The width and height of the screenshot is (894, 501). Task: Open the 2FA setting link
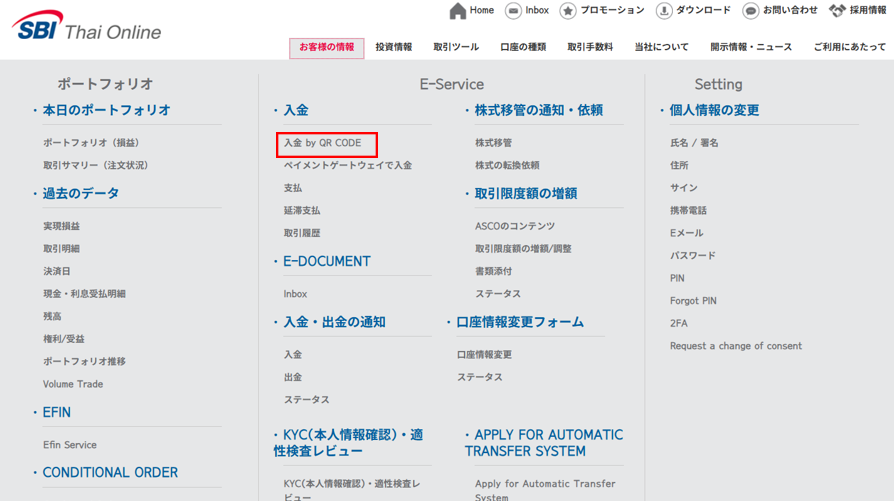tap(678, 323)
